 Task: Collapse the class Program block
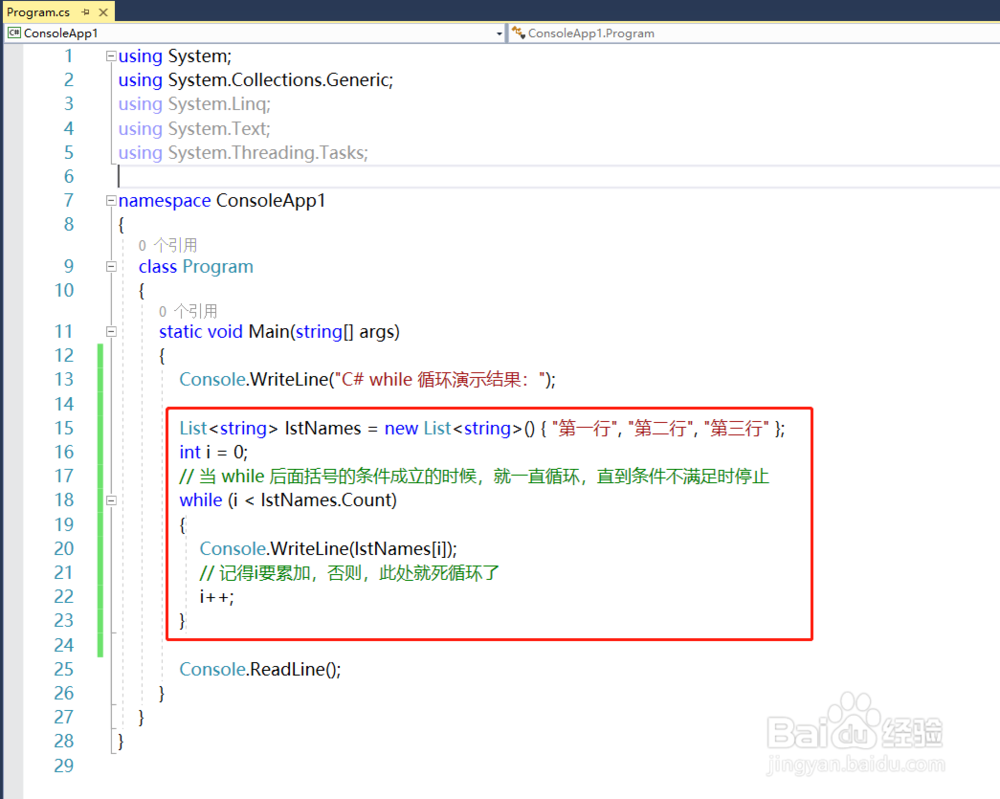[x=111, y=267]
